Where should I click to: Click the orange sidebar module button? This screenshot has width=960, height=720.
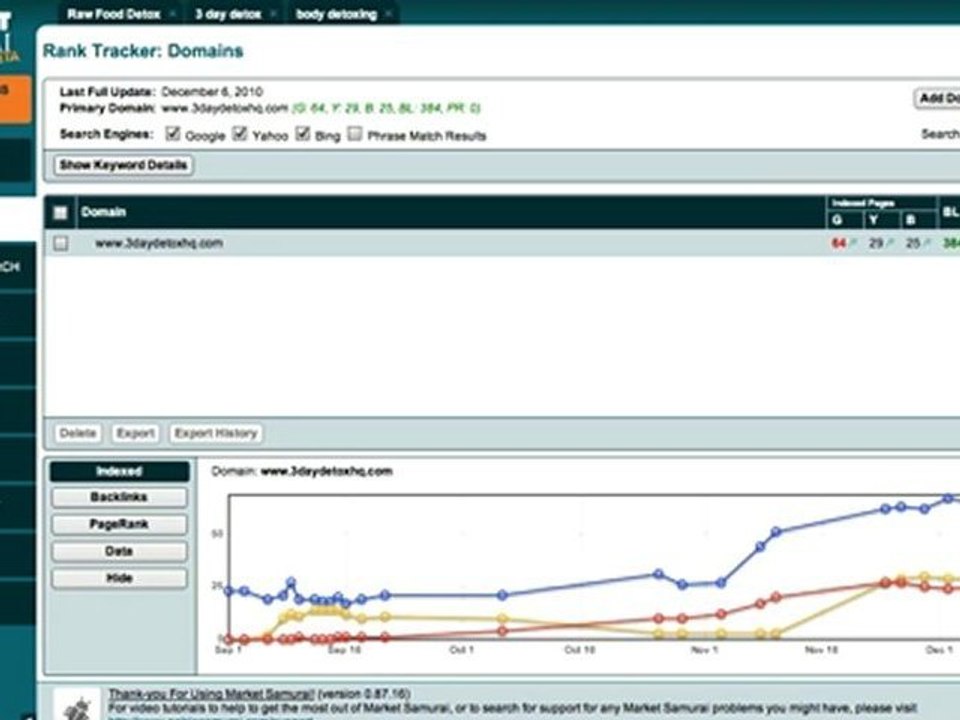pos(15,99)
